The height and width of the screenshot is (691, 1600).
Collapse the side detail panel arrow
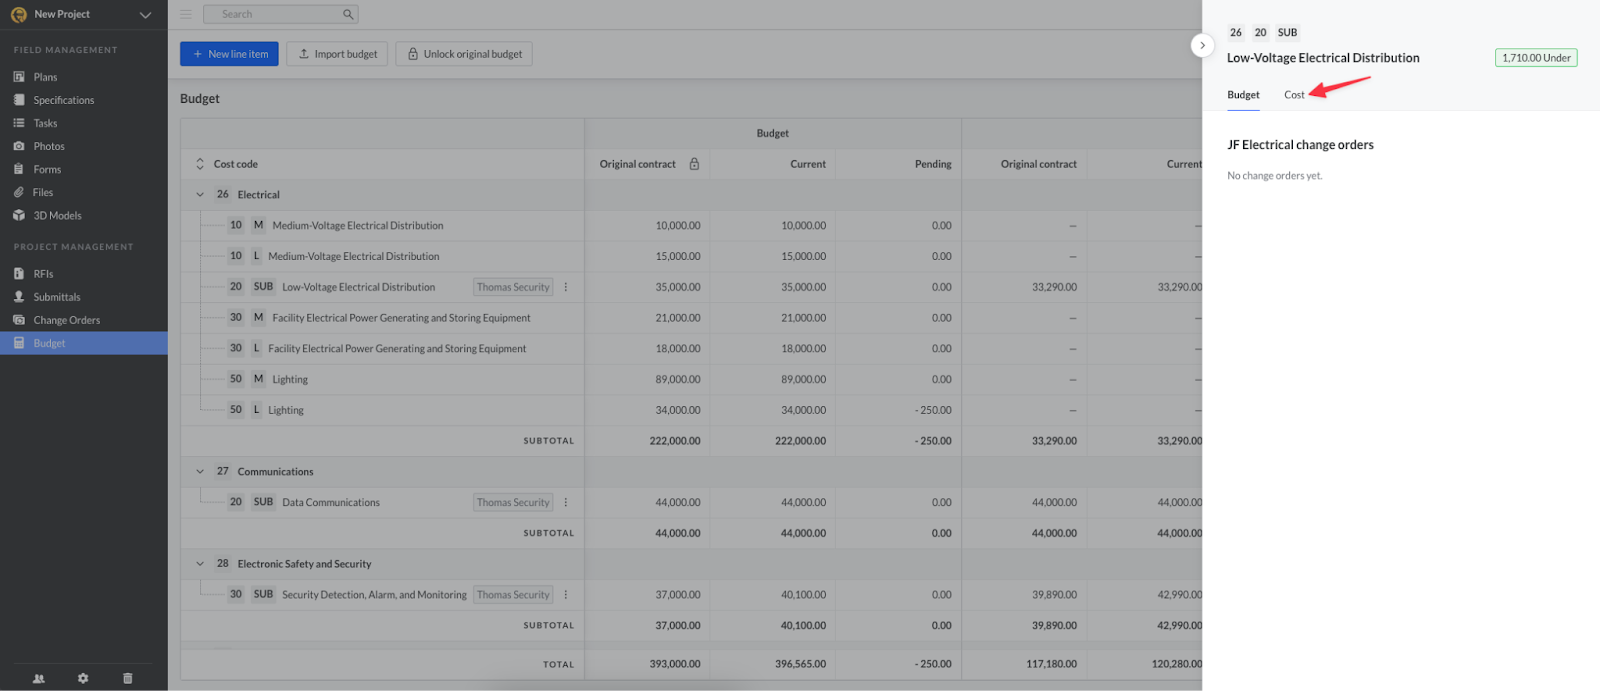click(1202, 45)
